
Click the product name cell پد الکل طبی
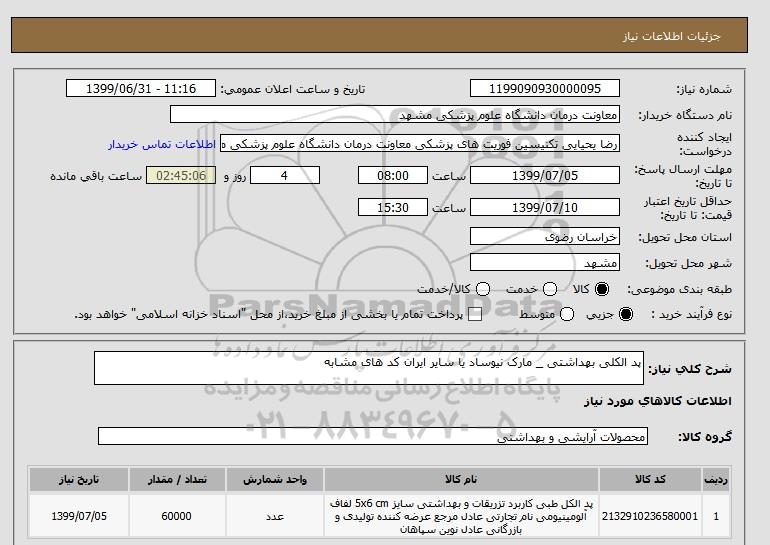pos(461,516)
